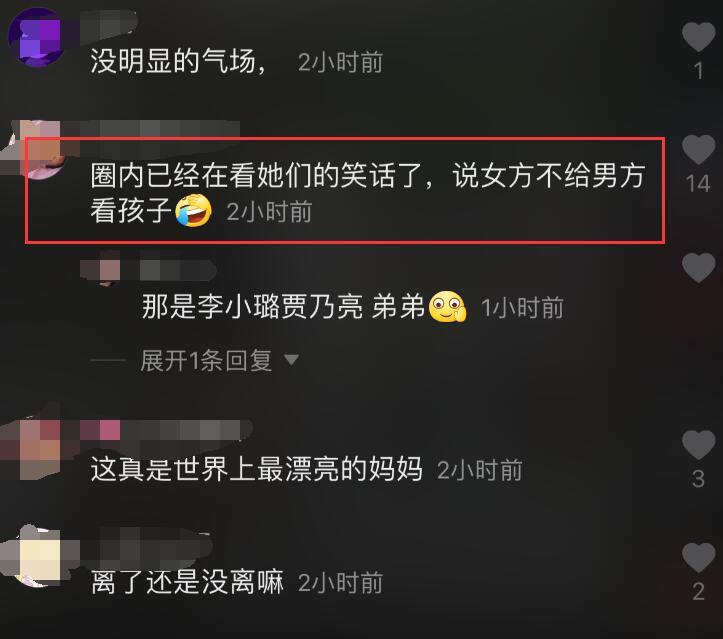Image resolution: width=723 pixels, height=639 pixels.
Task: Expand "展开1条回复" replies
Action: (x=206, y=361)
